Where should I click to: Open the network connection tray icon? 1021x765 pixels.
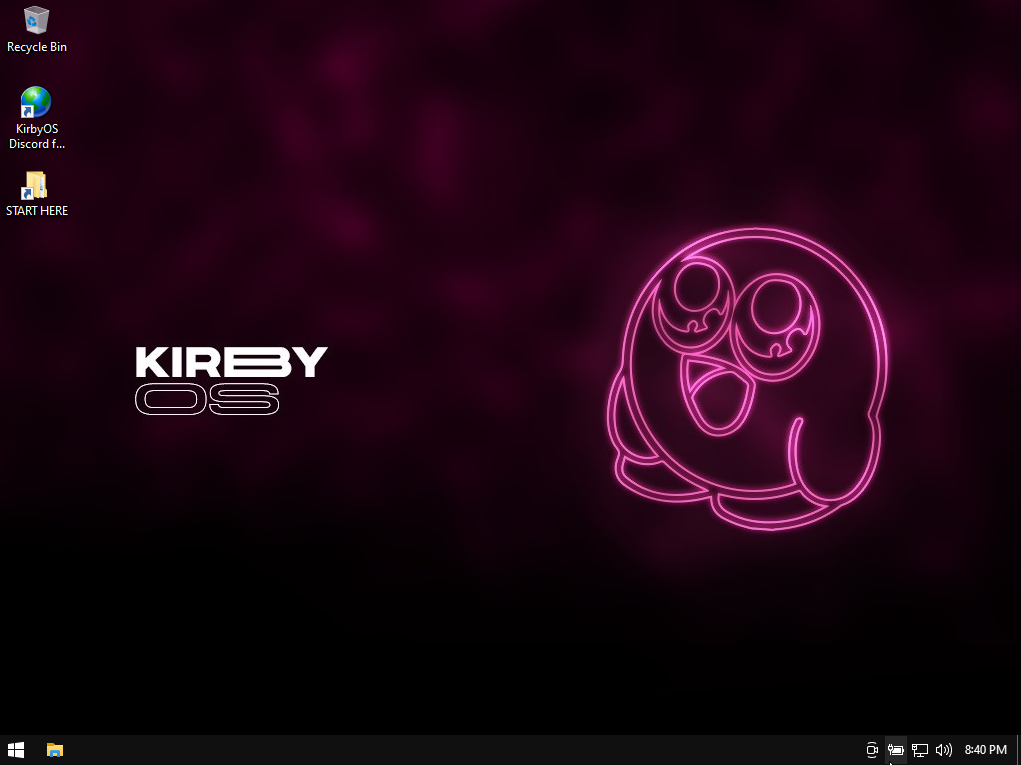919,750
